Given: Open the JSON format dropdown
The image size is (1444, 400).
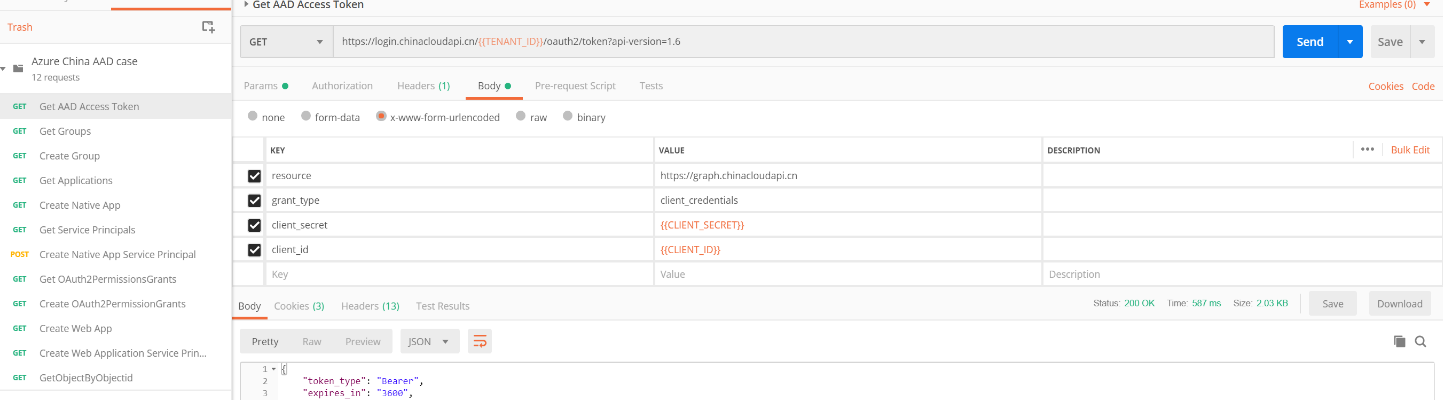Looking at the screenshot, I should 430,341.
